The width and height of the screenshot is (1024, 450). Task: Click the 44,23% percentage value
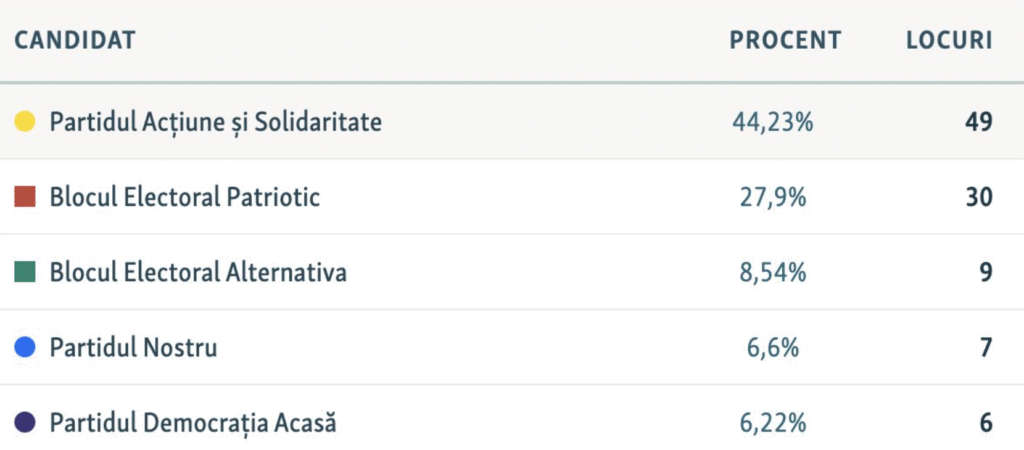pyautogui.click(x=772, y=122)
